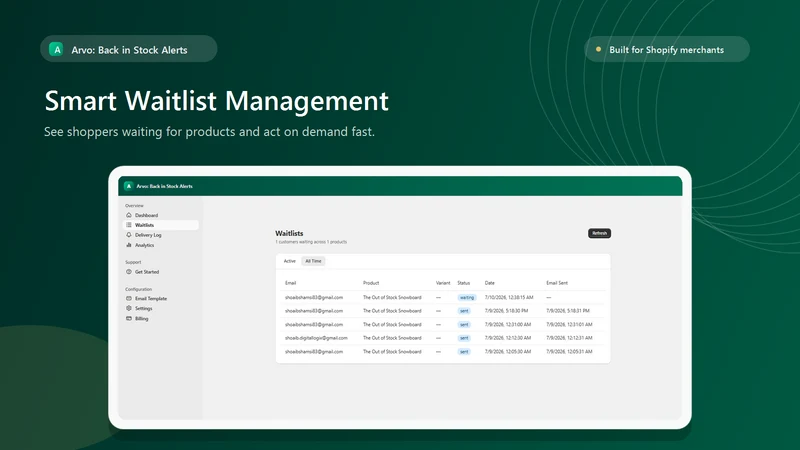The width and height of the screenshot is (800, 450).
Task: Click the email in the 7/10/2026 waiting row
Action: [314, 297]
